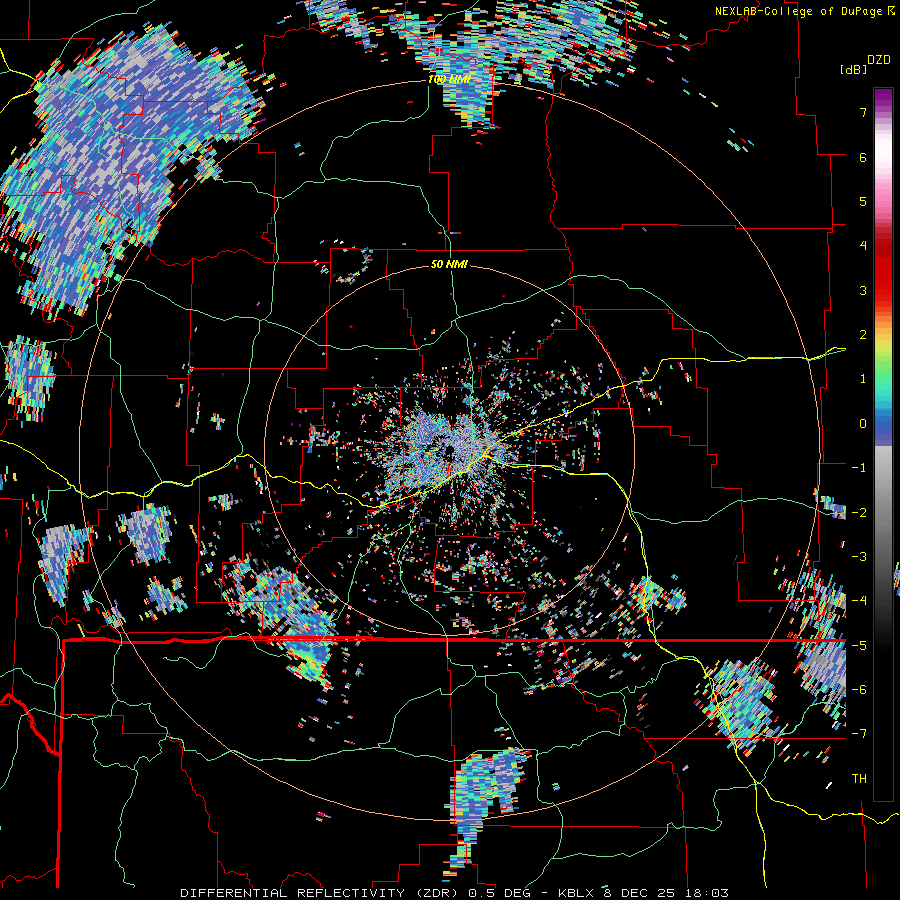The image size is (900, 900).
Task: Click the 5 value on color scale
Action: 863,201
